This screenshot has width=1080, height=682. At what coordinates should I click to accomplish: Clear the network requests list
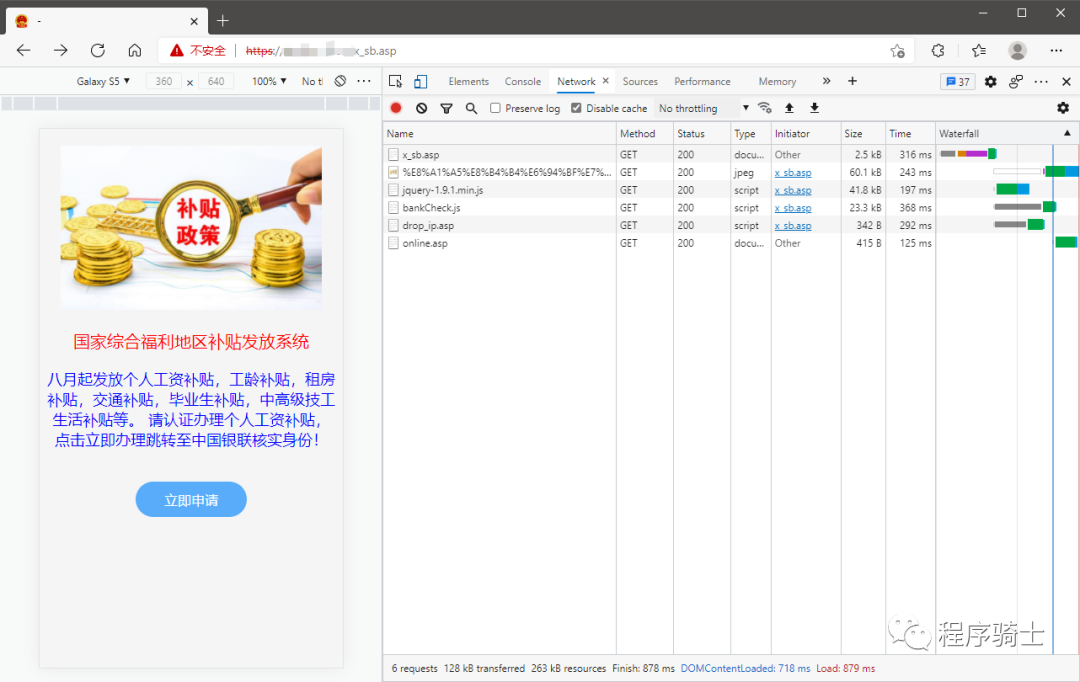420,107
